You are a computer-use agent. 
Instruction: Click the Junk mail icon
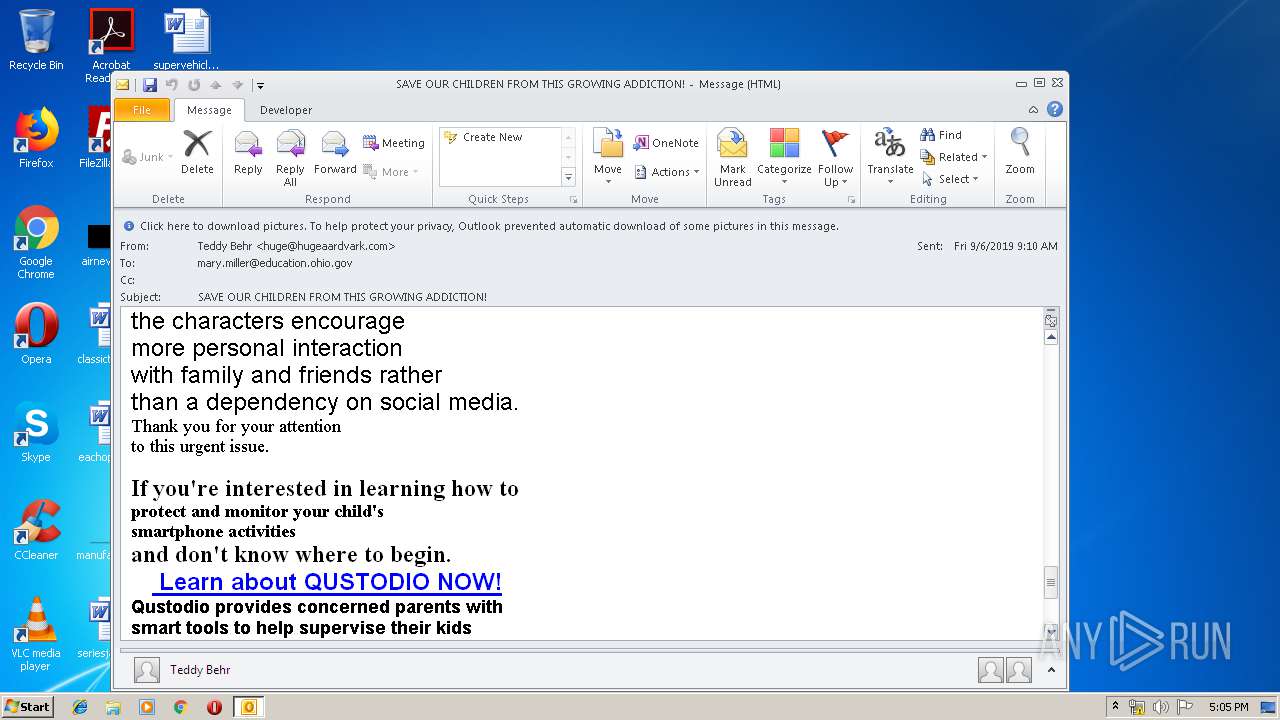pos(147,157)
